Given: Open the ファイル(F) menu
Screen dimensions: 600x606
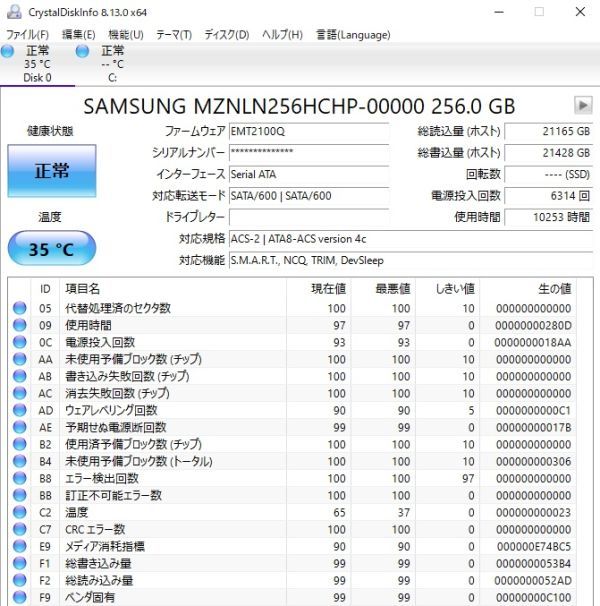Looking at the screenshot, I should (x=27, y=35).
